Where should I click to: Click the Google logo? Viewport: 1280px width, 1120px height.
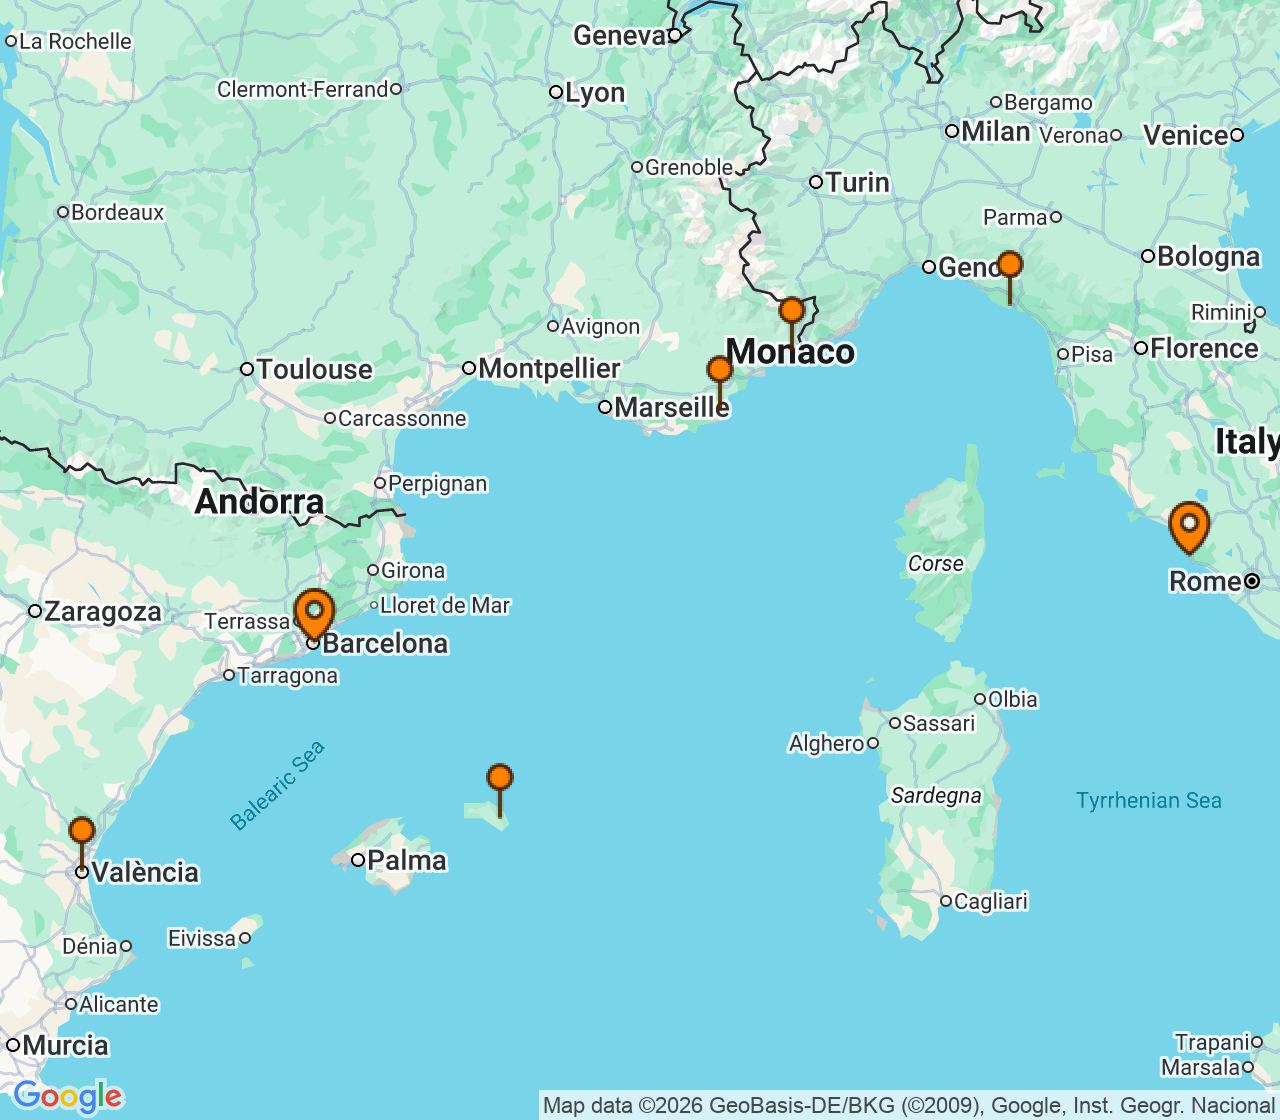[67, 1096]
